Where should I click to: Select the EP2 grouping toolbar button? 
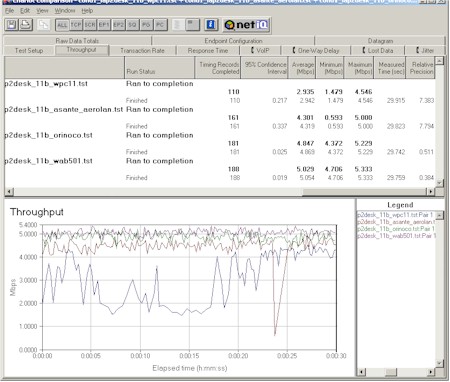[118, 25]
